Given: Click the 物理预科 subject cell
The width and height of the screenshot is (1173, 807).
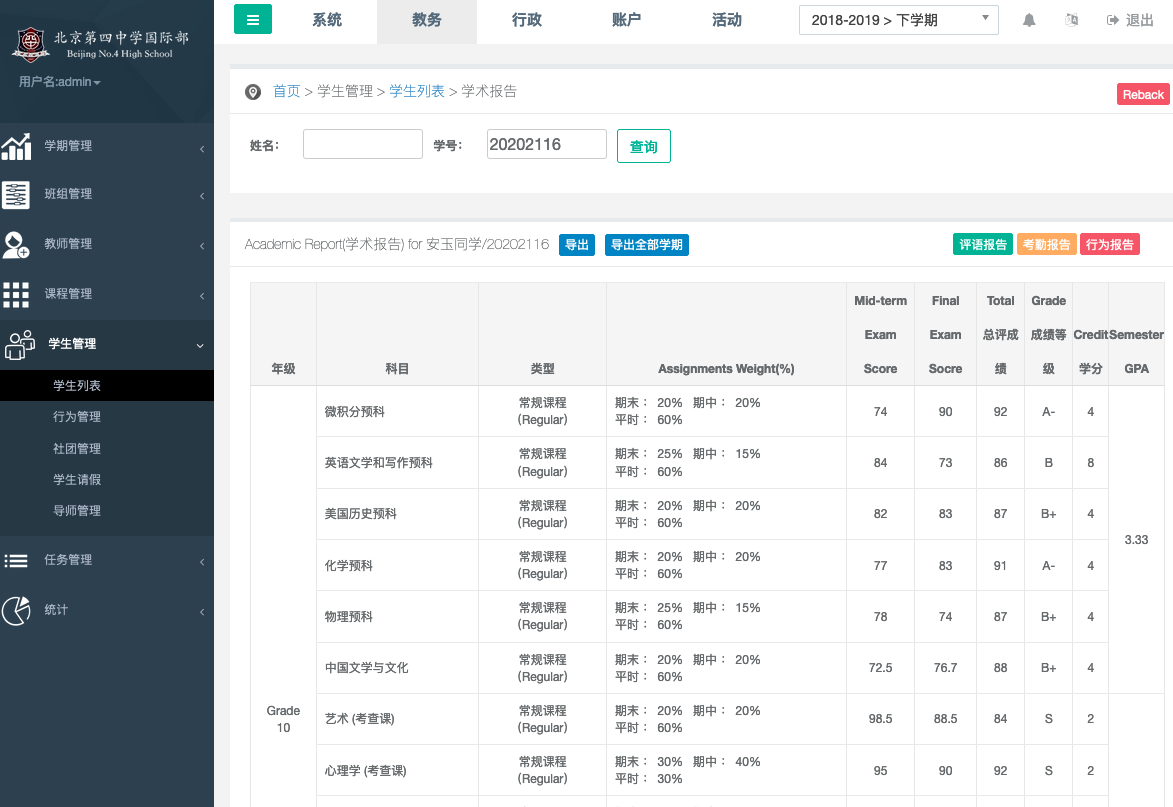Looking at the screenshot, I should pyautogui.click(x=397, y=617).
